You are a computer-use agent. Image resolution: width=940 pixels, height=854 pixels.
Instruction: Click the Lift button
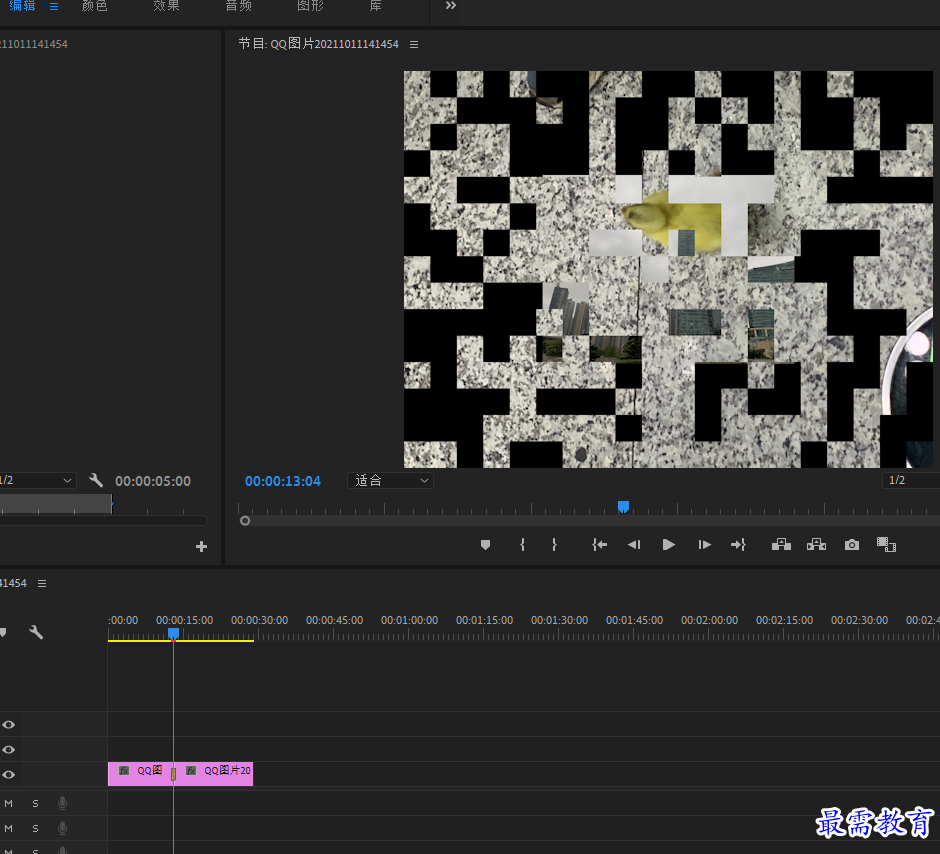tap(781, 545)
